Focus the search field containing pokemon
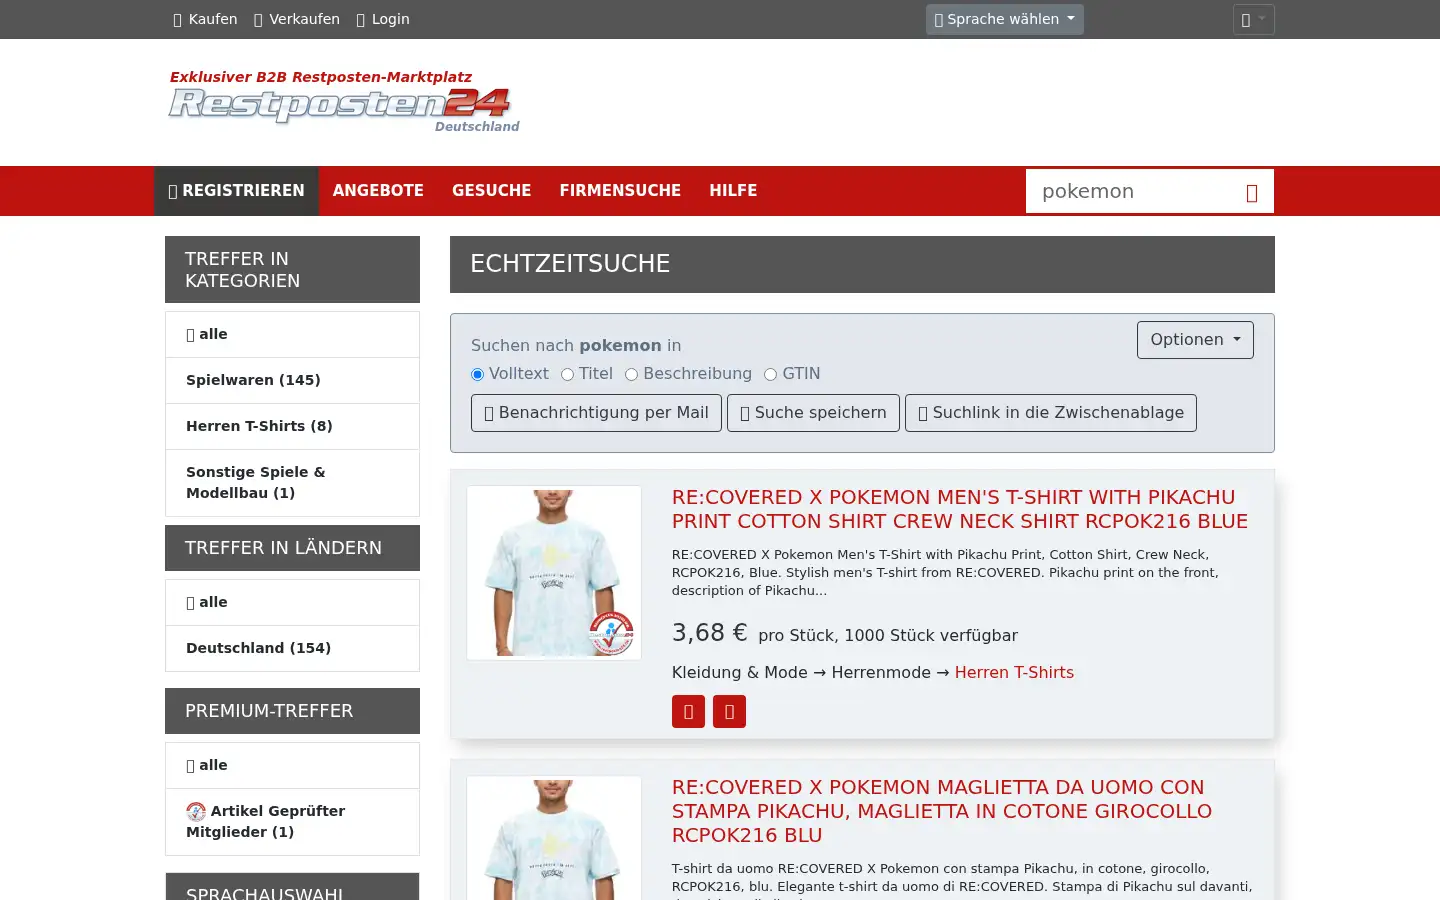The image size is (1440, 900). [1130, 191]
